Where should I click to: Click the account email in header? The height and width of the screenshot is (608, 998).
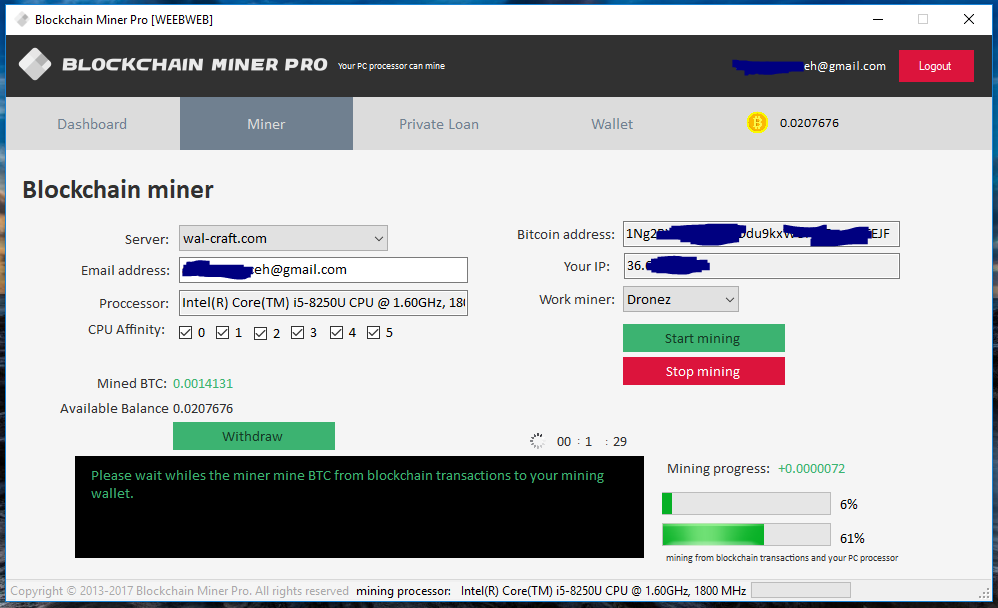809,66
